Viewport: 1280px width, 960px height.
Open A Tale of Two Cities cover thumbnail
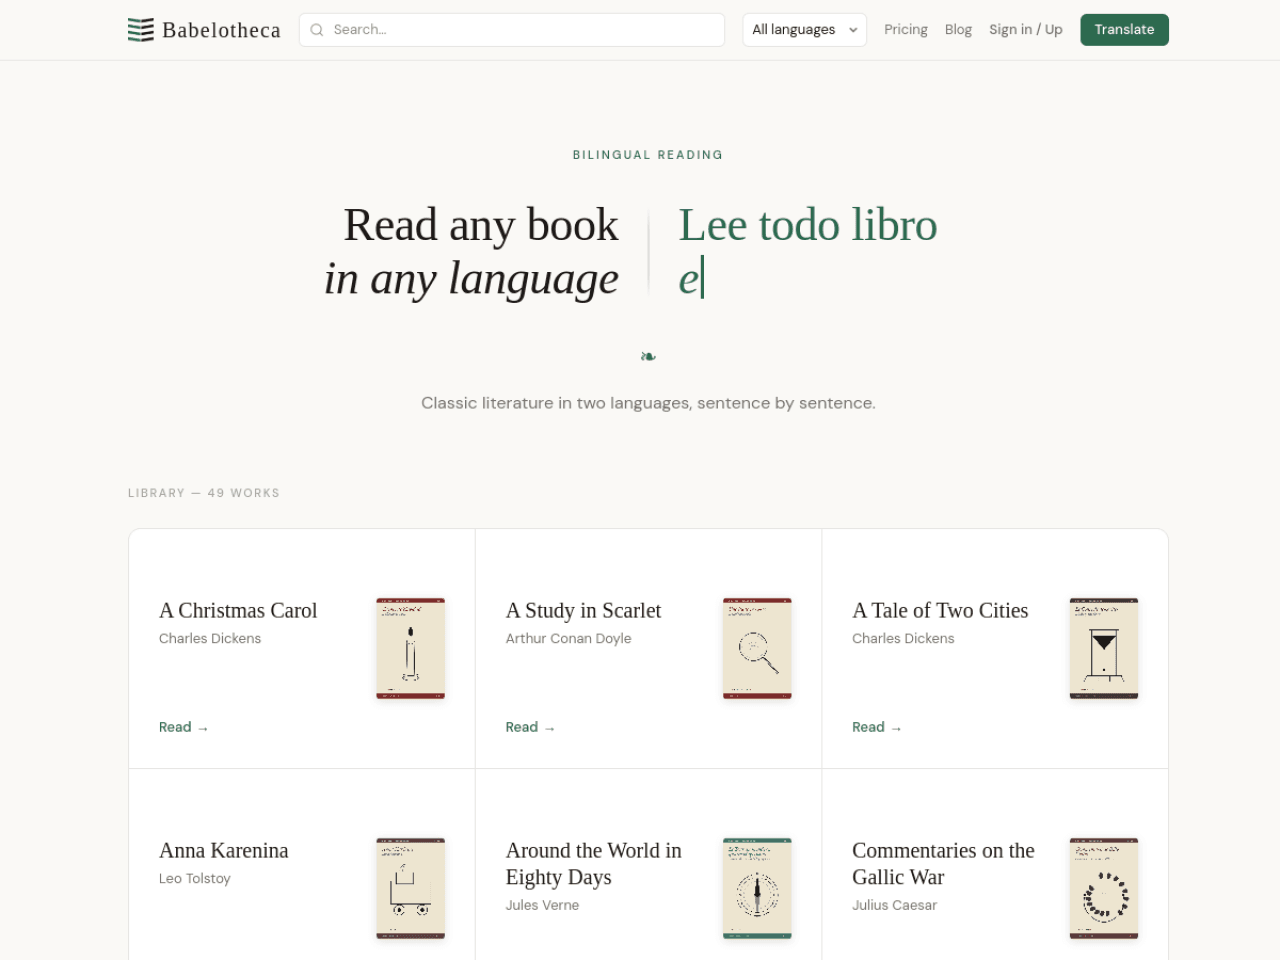point(1104,648)
